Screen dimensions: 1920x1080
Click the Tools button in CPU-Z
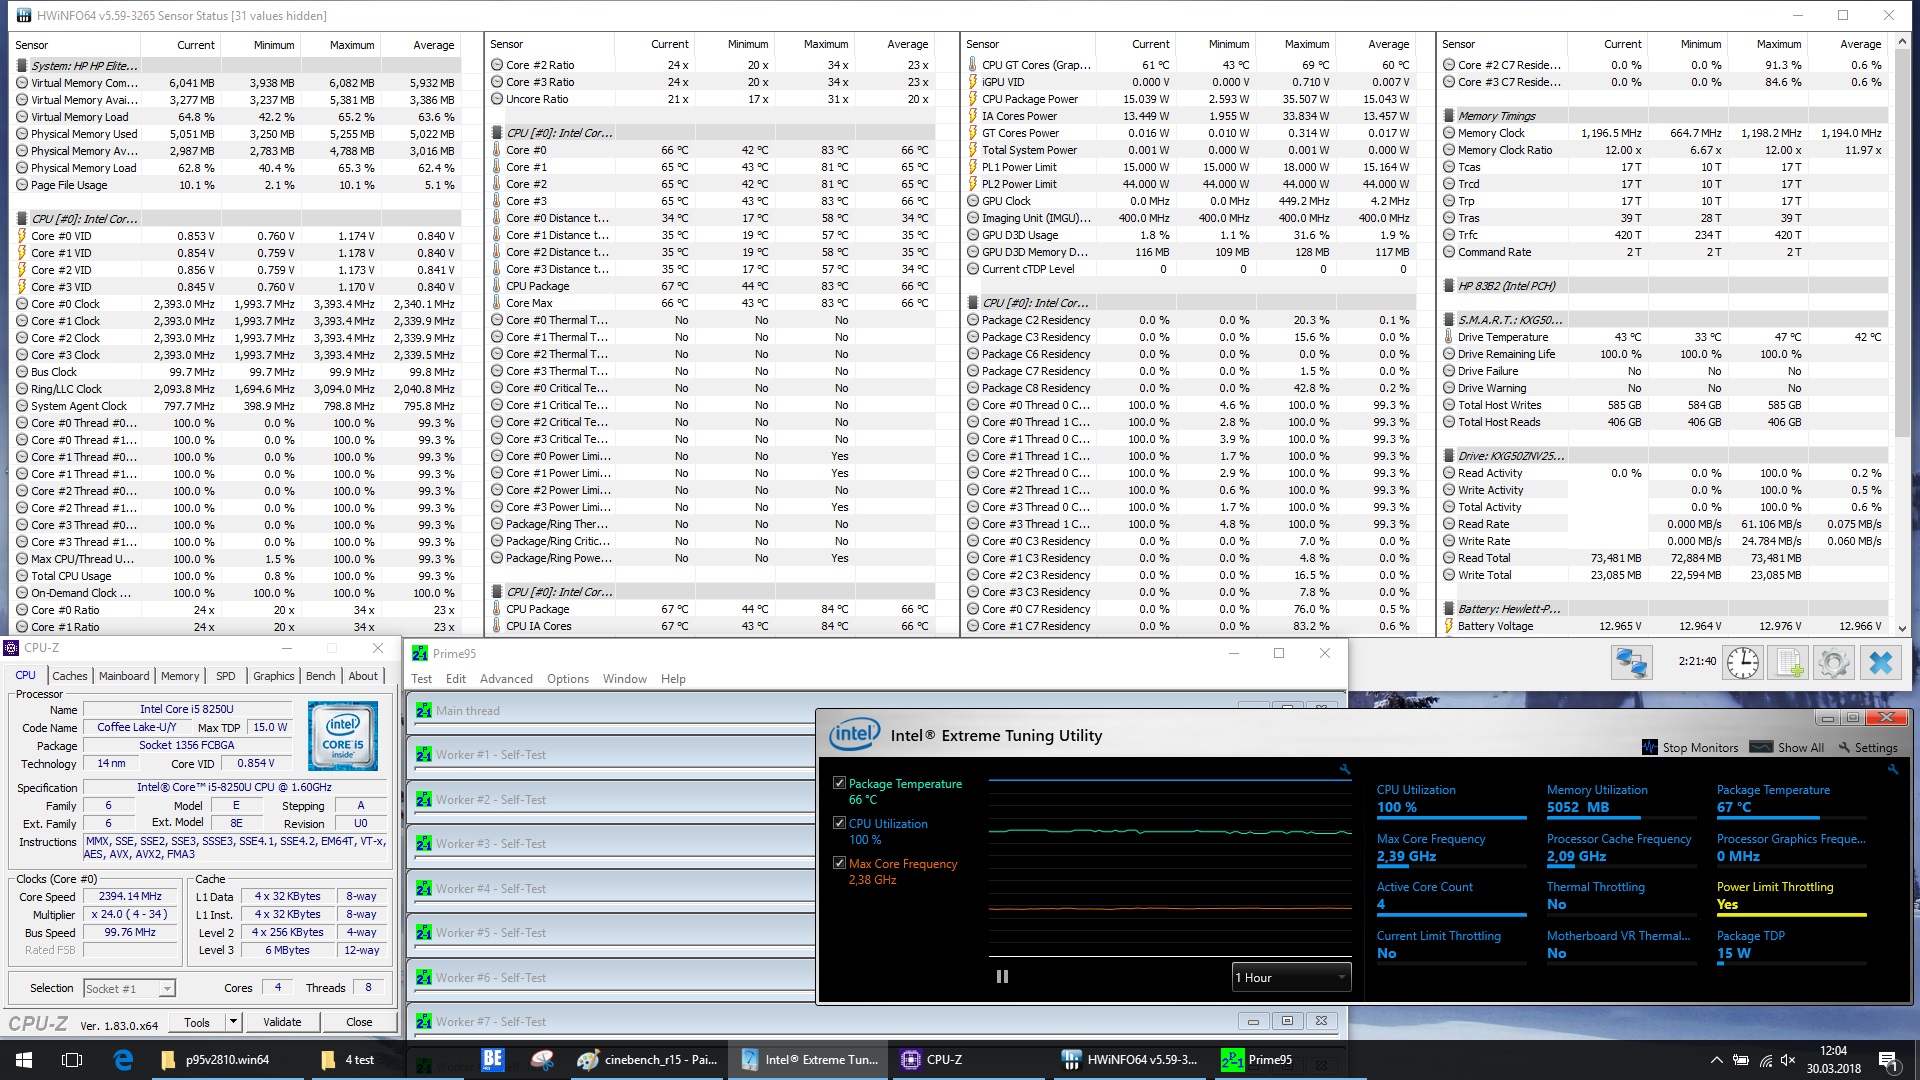coord(197,1021)
